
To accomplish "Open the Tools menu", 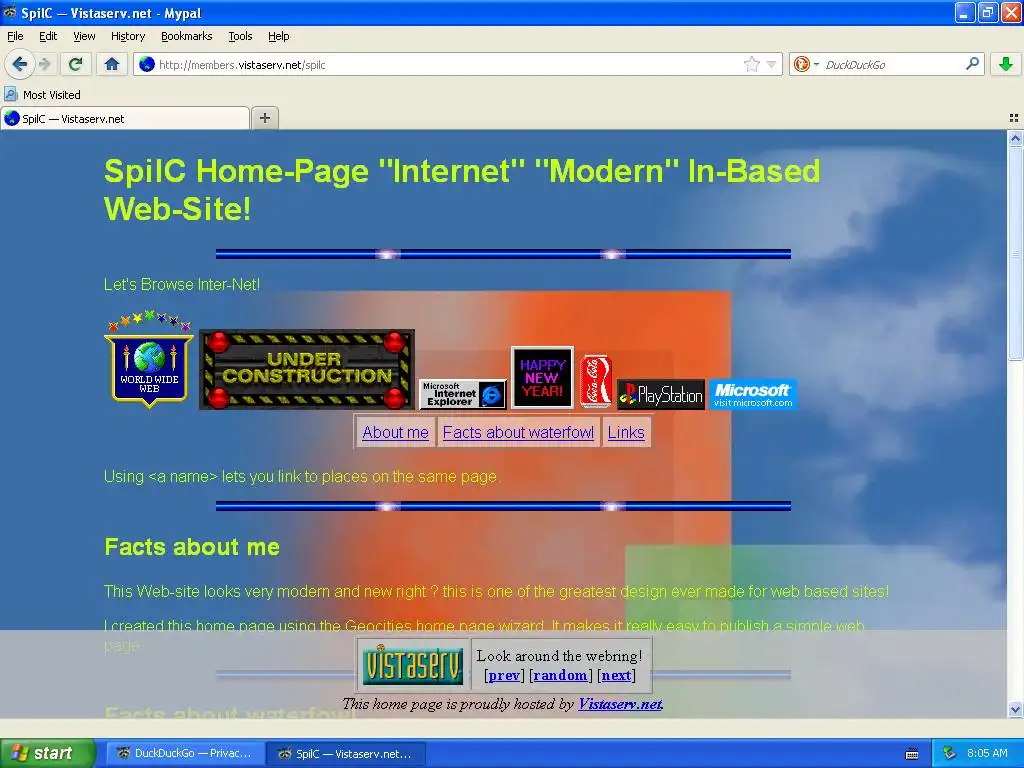I will (x=240, y=36).
